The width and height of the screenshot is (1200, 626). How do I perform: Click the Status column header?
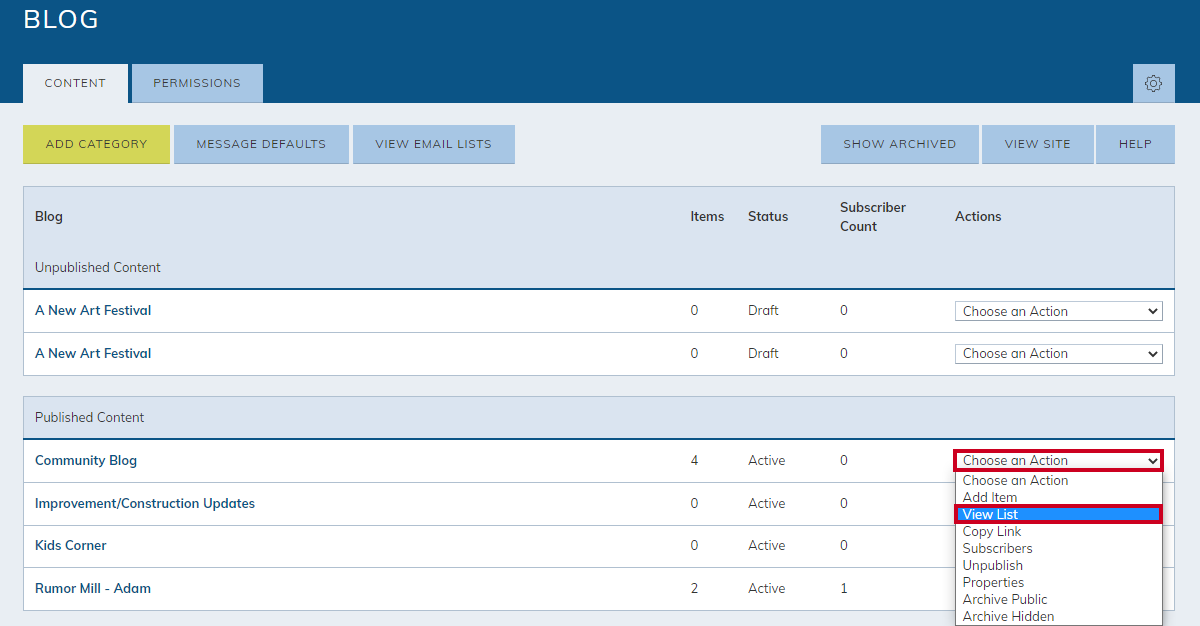(x=768, y=216)
